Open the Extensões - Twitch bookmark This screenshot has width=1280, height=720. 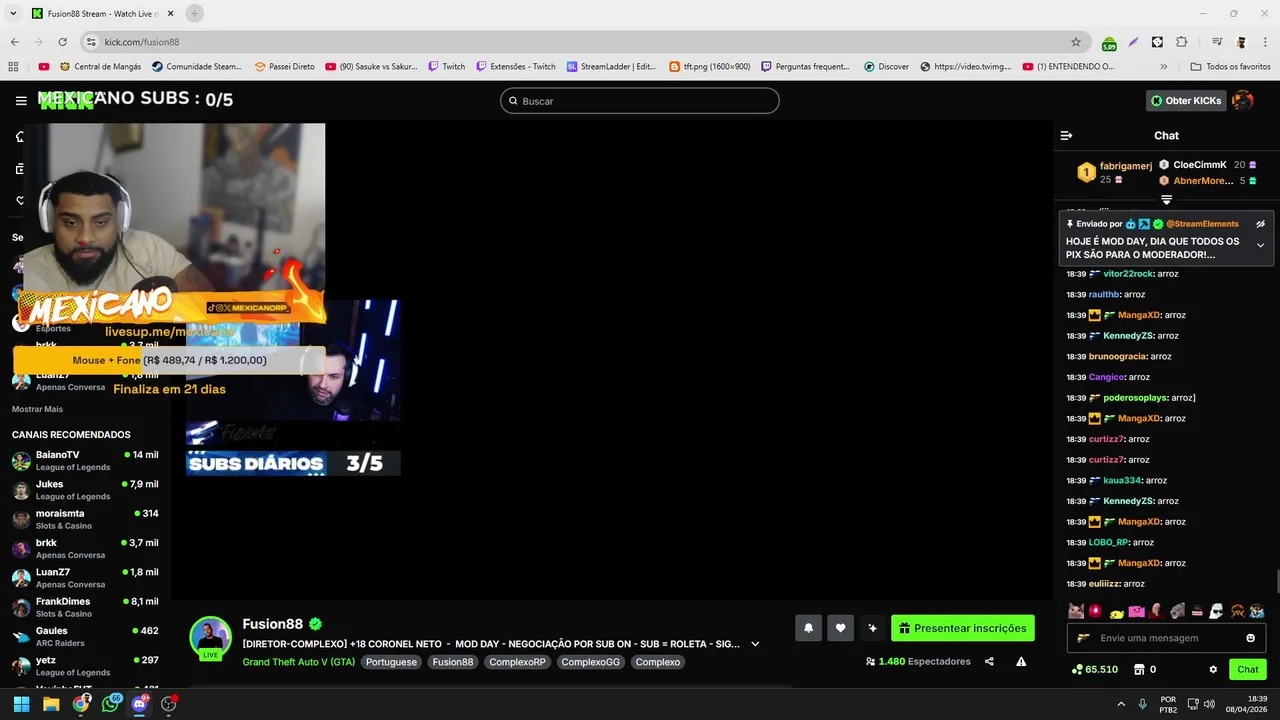[x=515, y=67]
